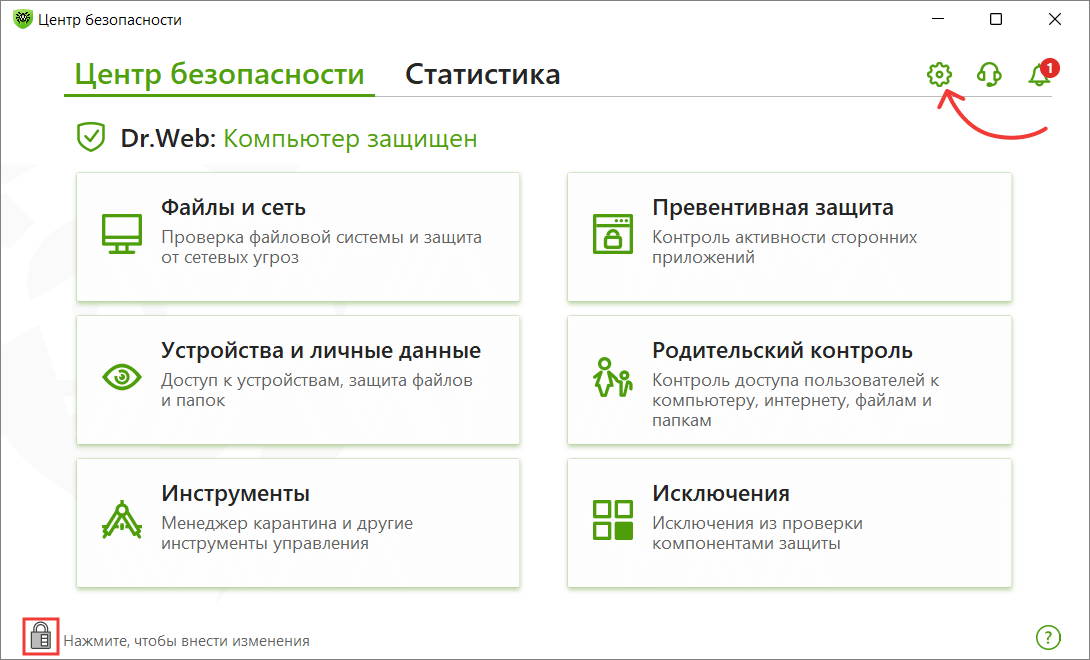This screenshot has width=1090, height=660.
Task: Click the eye icon for Устройства и личные данные
Action: (x=122, y=377)
